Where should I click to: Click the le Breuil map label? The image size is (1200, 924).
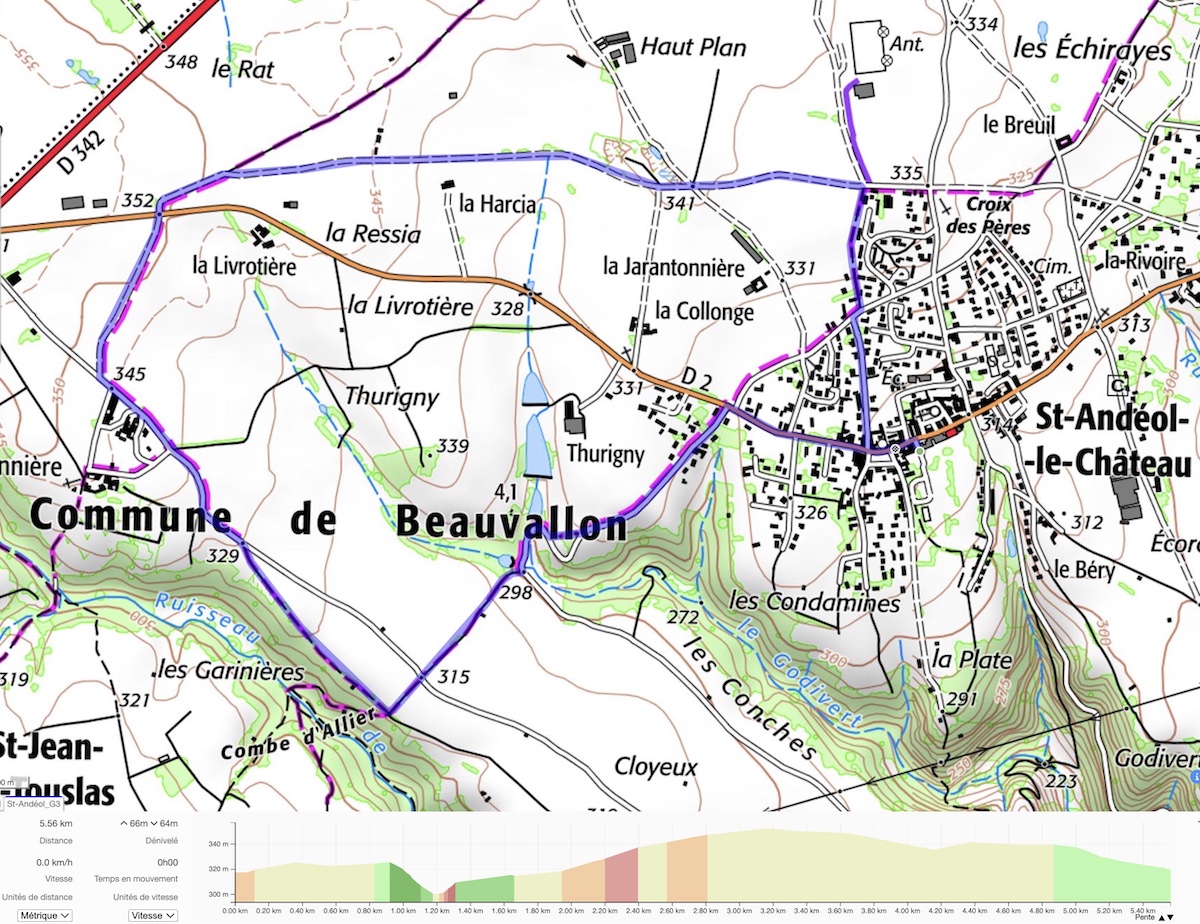(x=1019, y=125)
